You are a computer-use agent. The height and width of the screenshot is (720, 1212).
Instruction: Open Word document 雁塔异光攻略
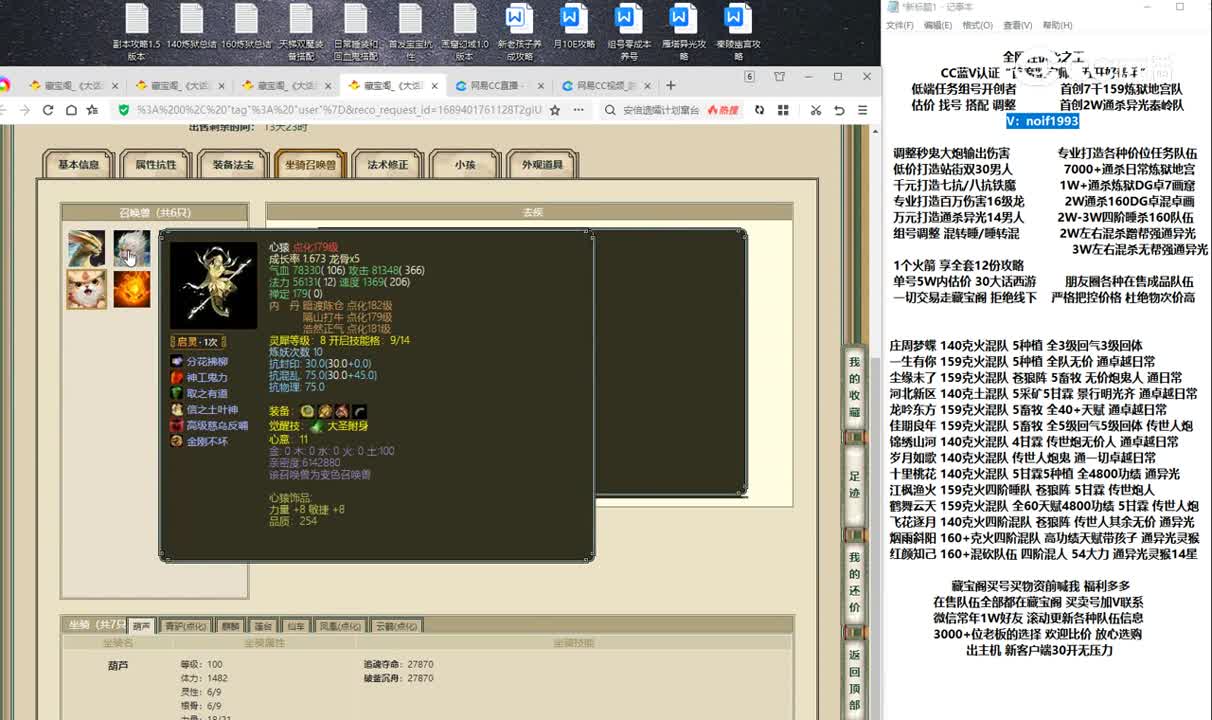683,32
